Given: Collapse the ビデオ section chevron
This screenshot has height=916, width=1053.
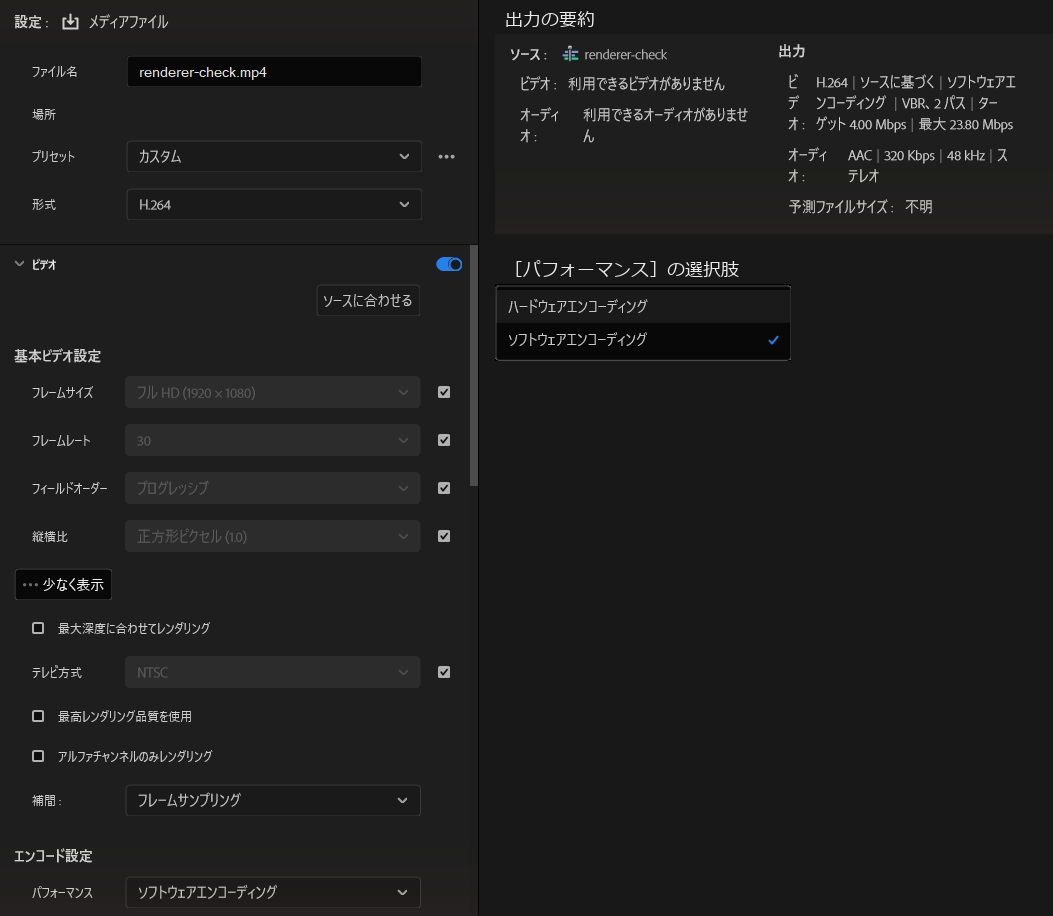Looking at the screenshot, I should tap(19, 265).
